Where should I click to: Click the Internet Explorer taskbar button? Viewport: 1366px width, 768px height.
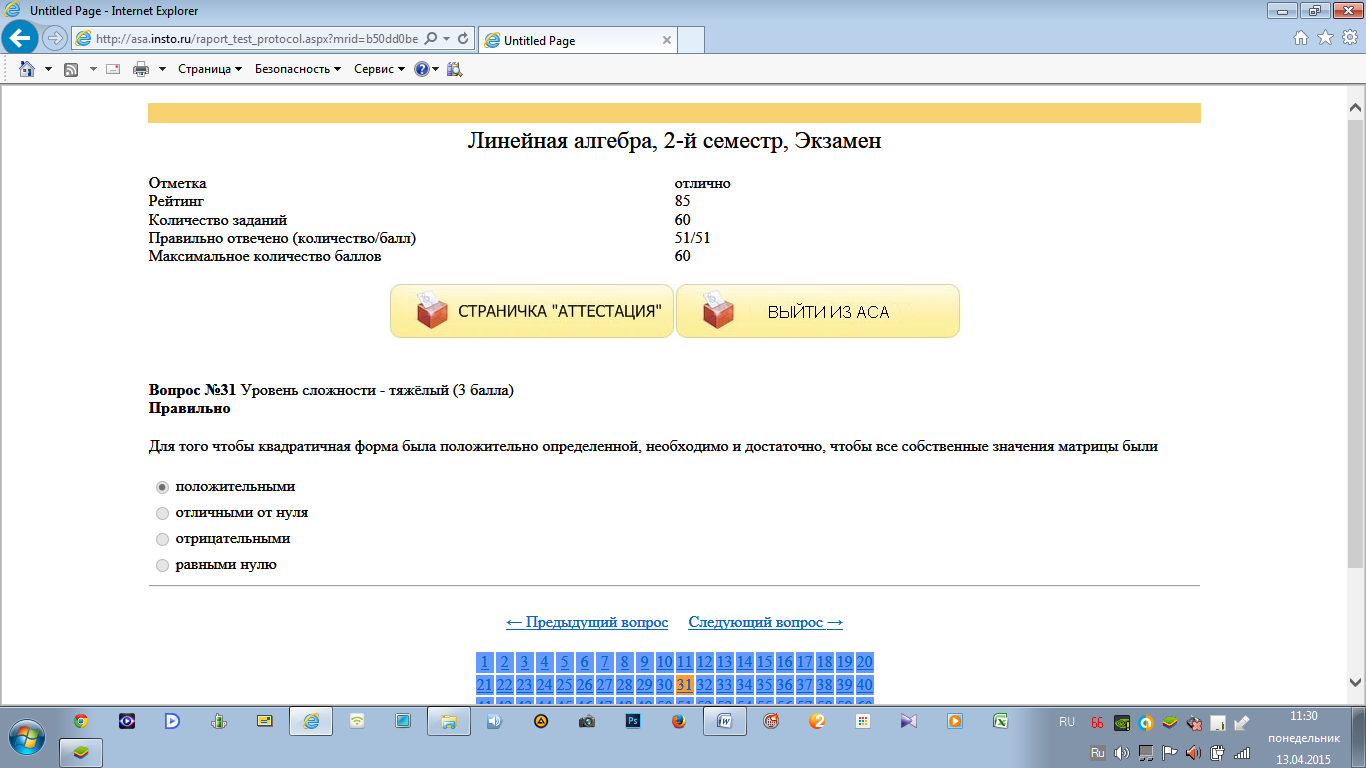click(x=311, y=721)
